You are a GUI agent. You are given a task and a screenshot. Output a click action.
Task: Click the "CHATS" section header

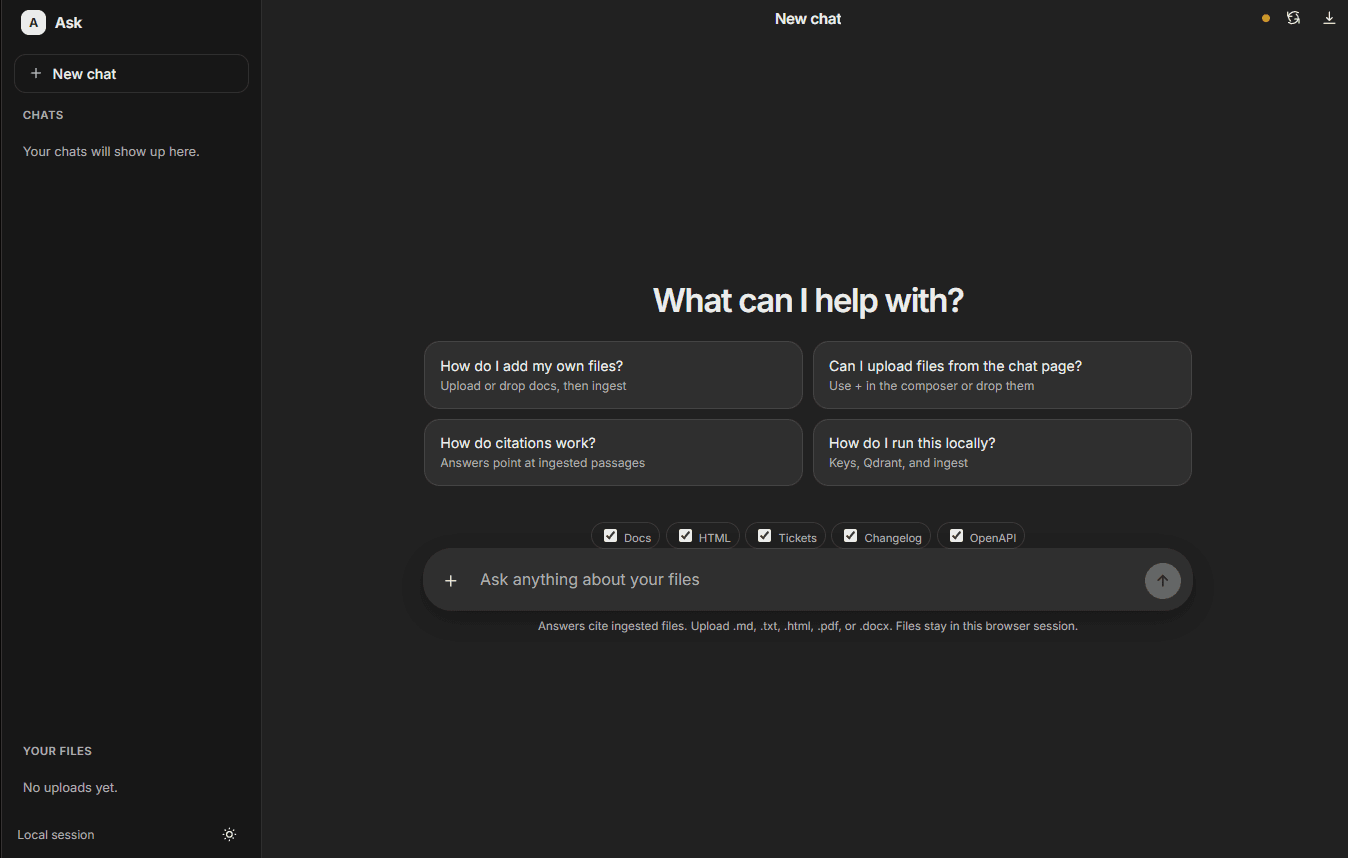click(43, 115)
